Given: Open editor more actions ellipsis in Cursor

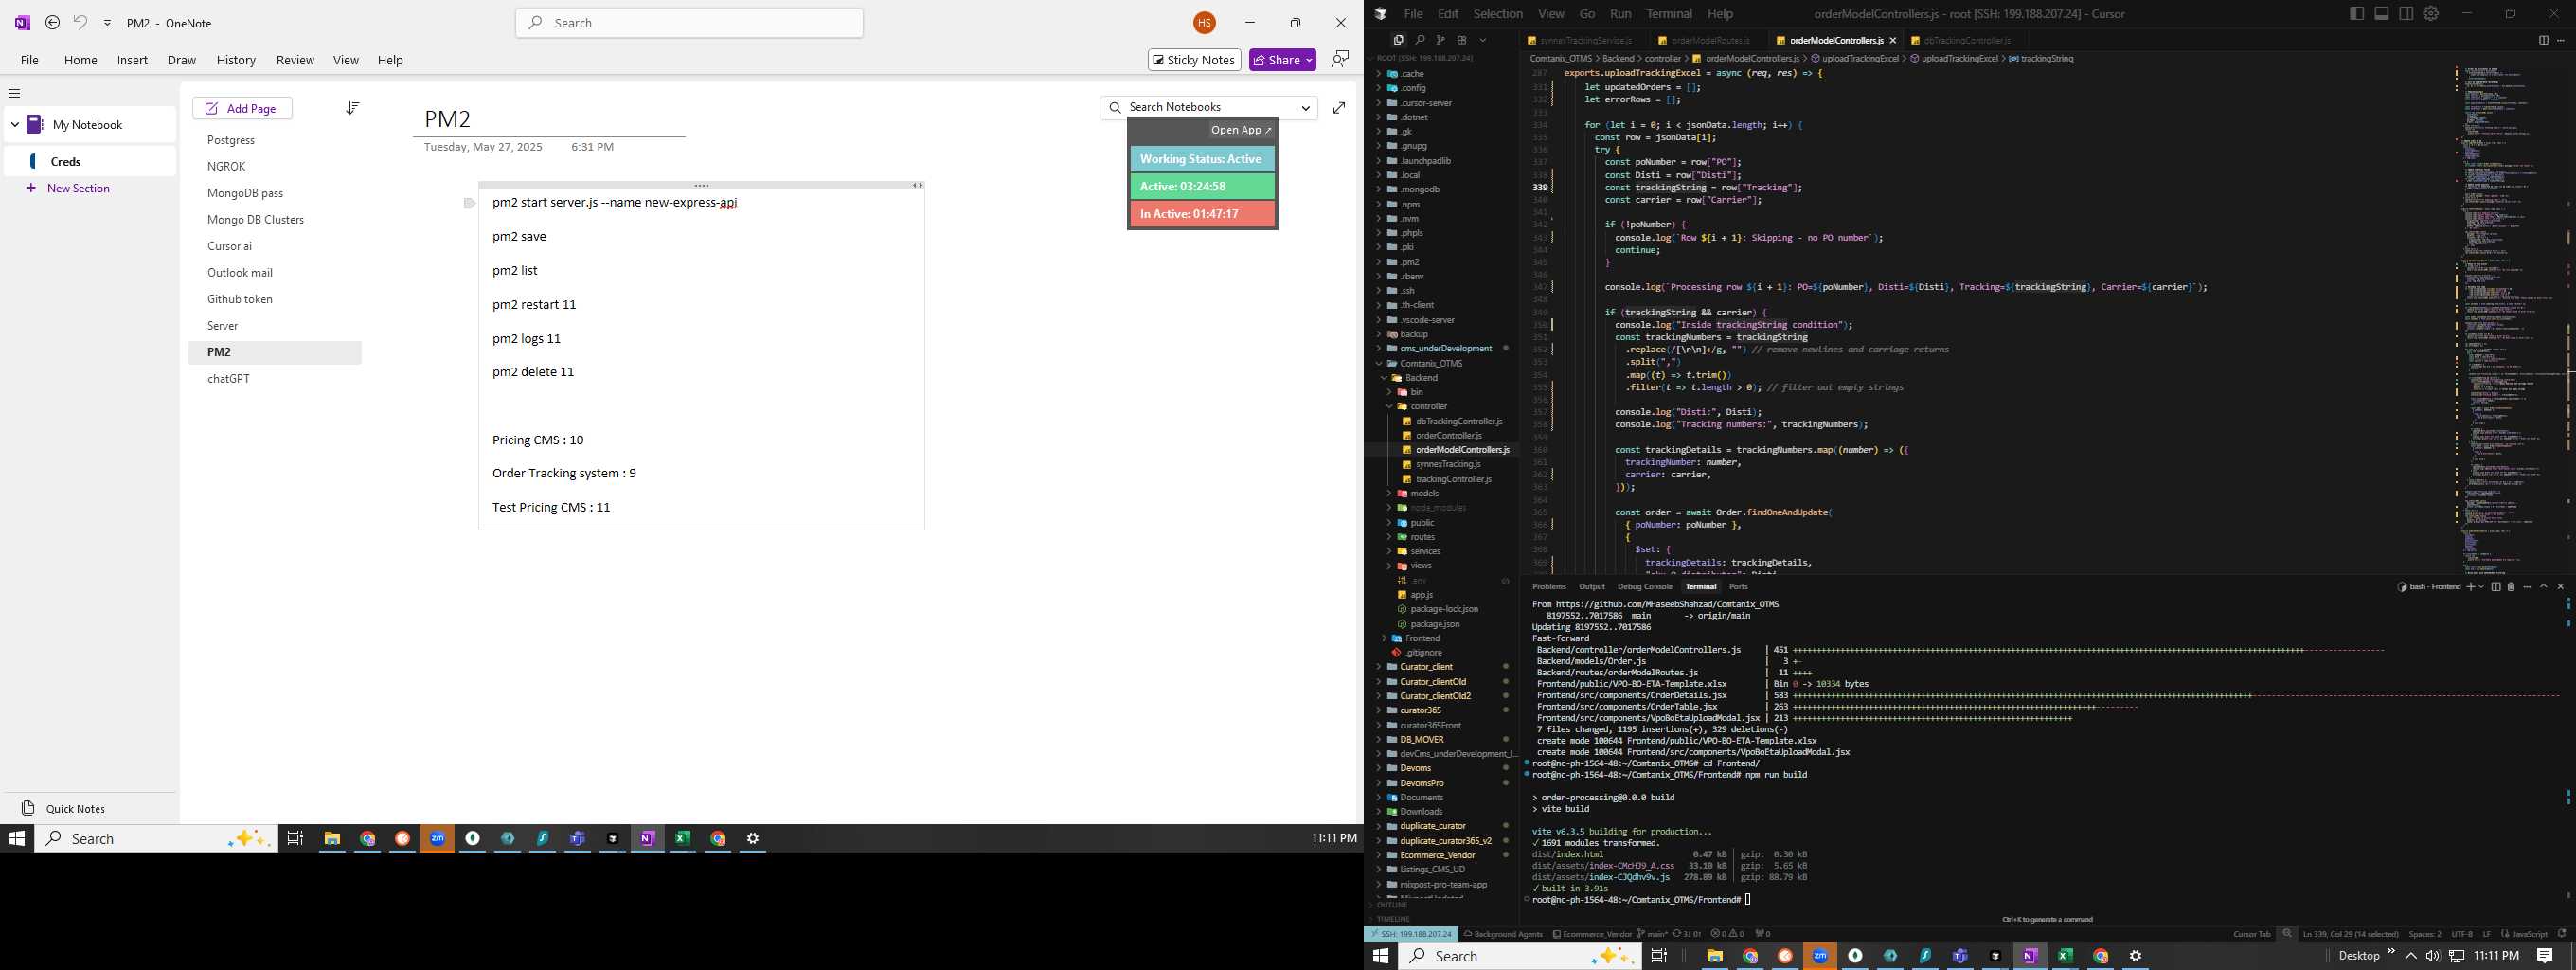Looking at the screenshot, I should [x=2561, y=40].
